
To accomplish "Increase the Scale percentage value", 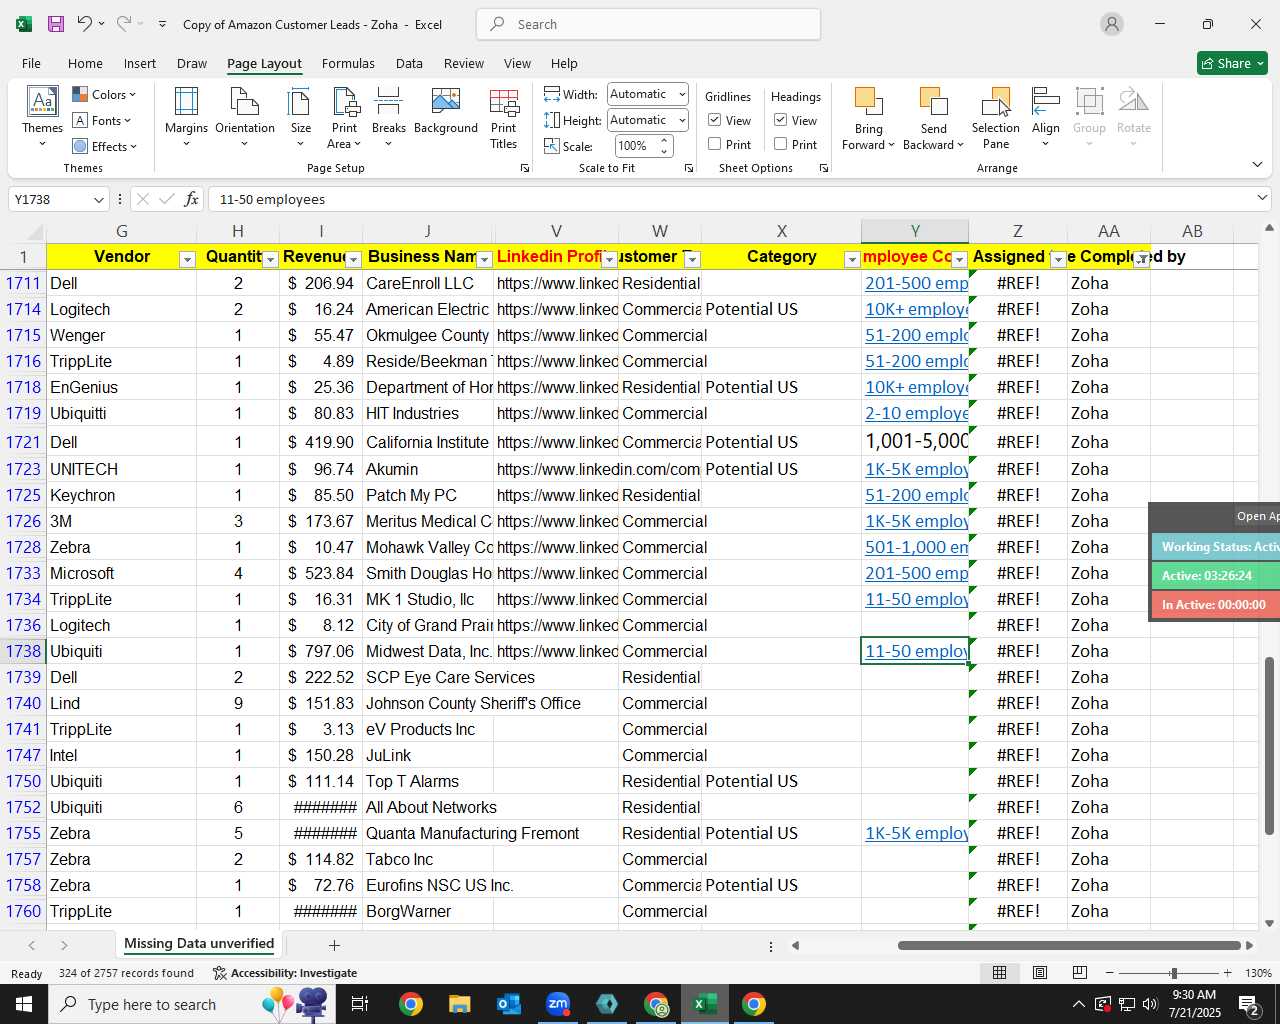I will (664, 141).
